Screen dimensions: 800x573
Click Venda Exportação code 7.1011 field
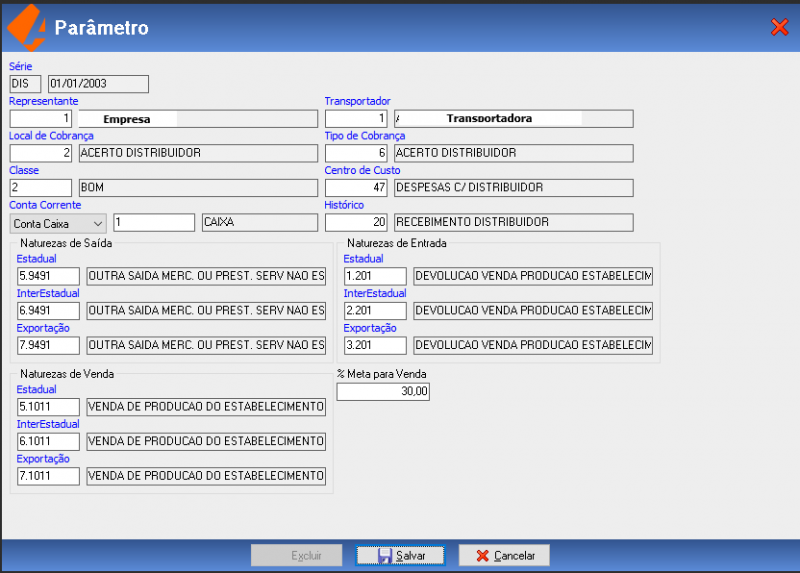coord(48,476)
